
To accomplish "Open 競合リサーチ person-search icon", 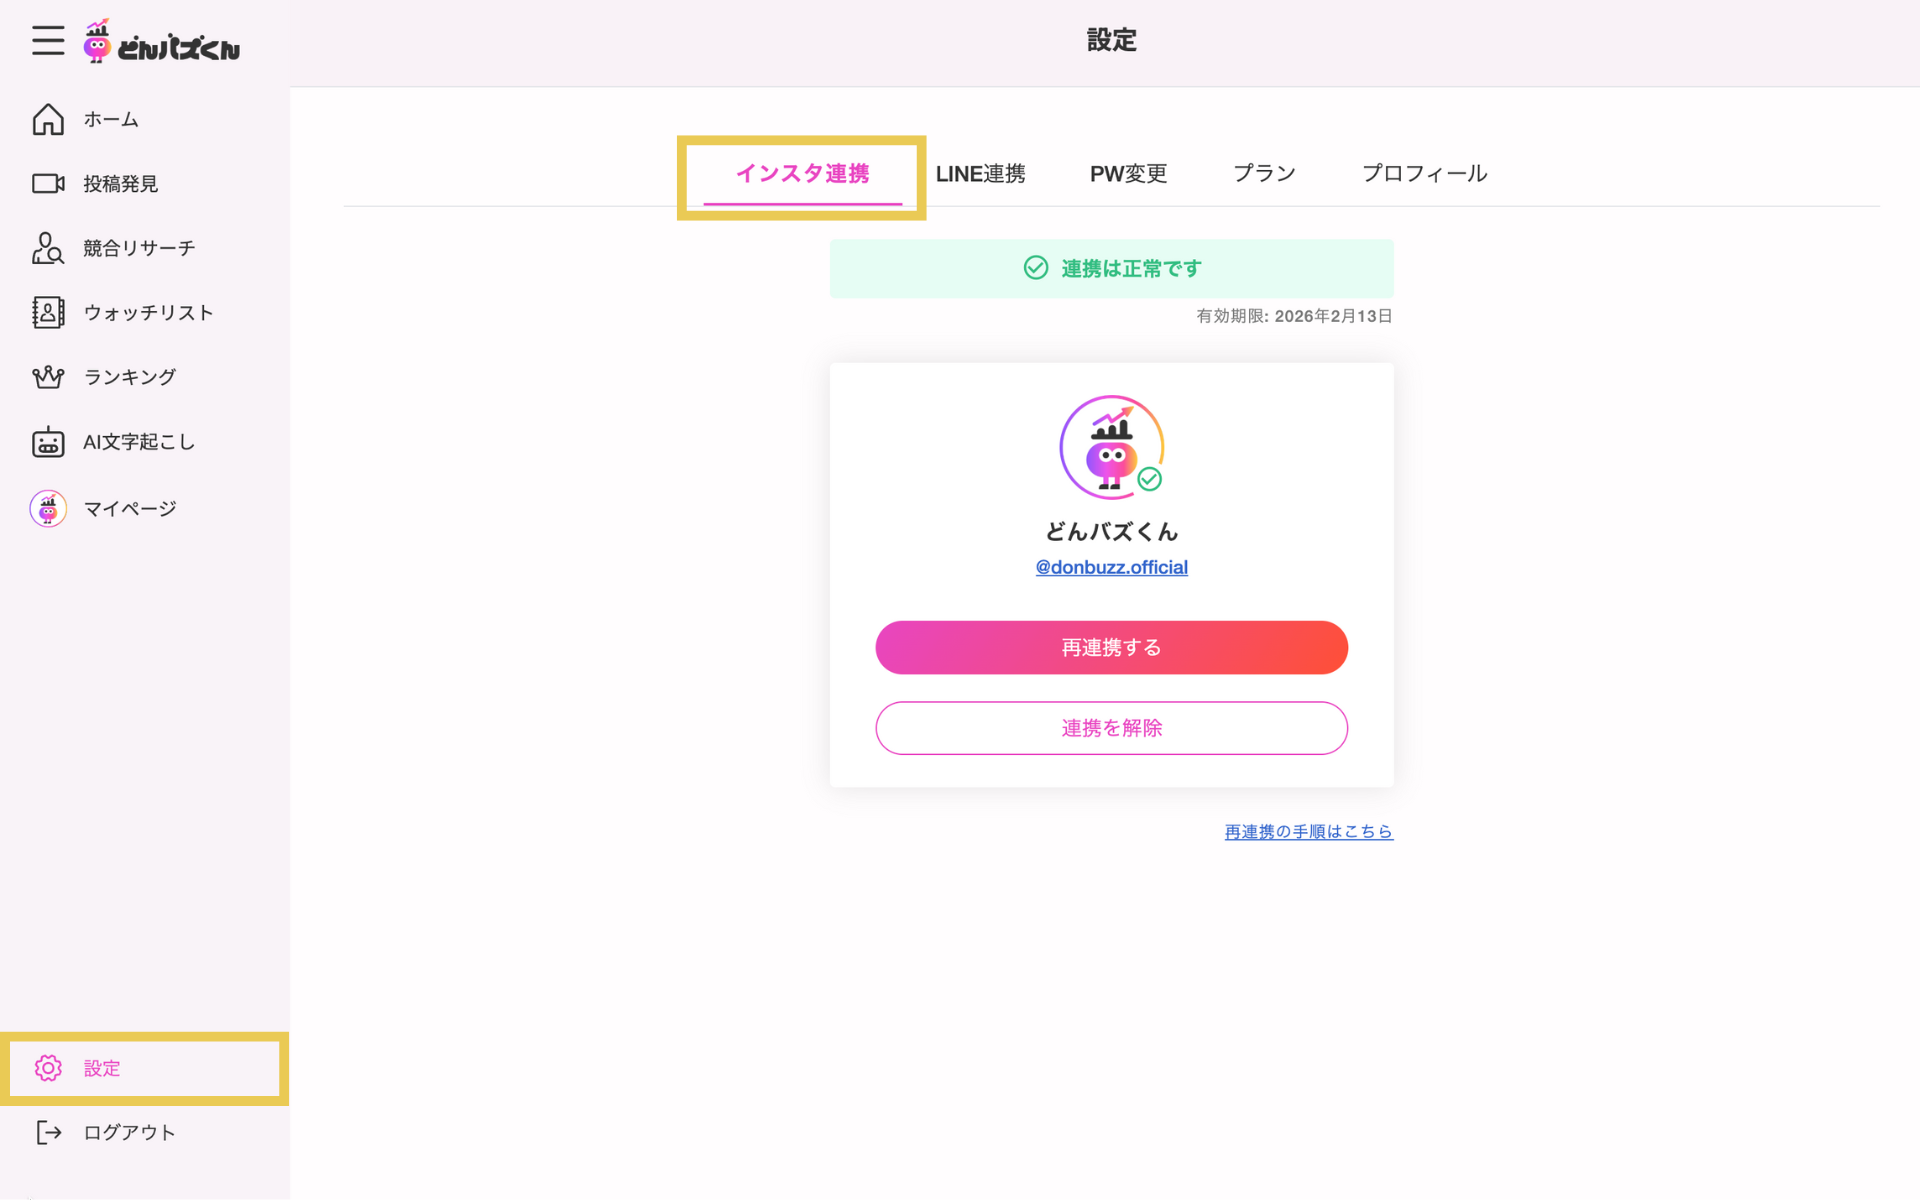I will 48,248.
